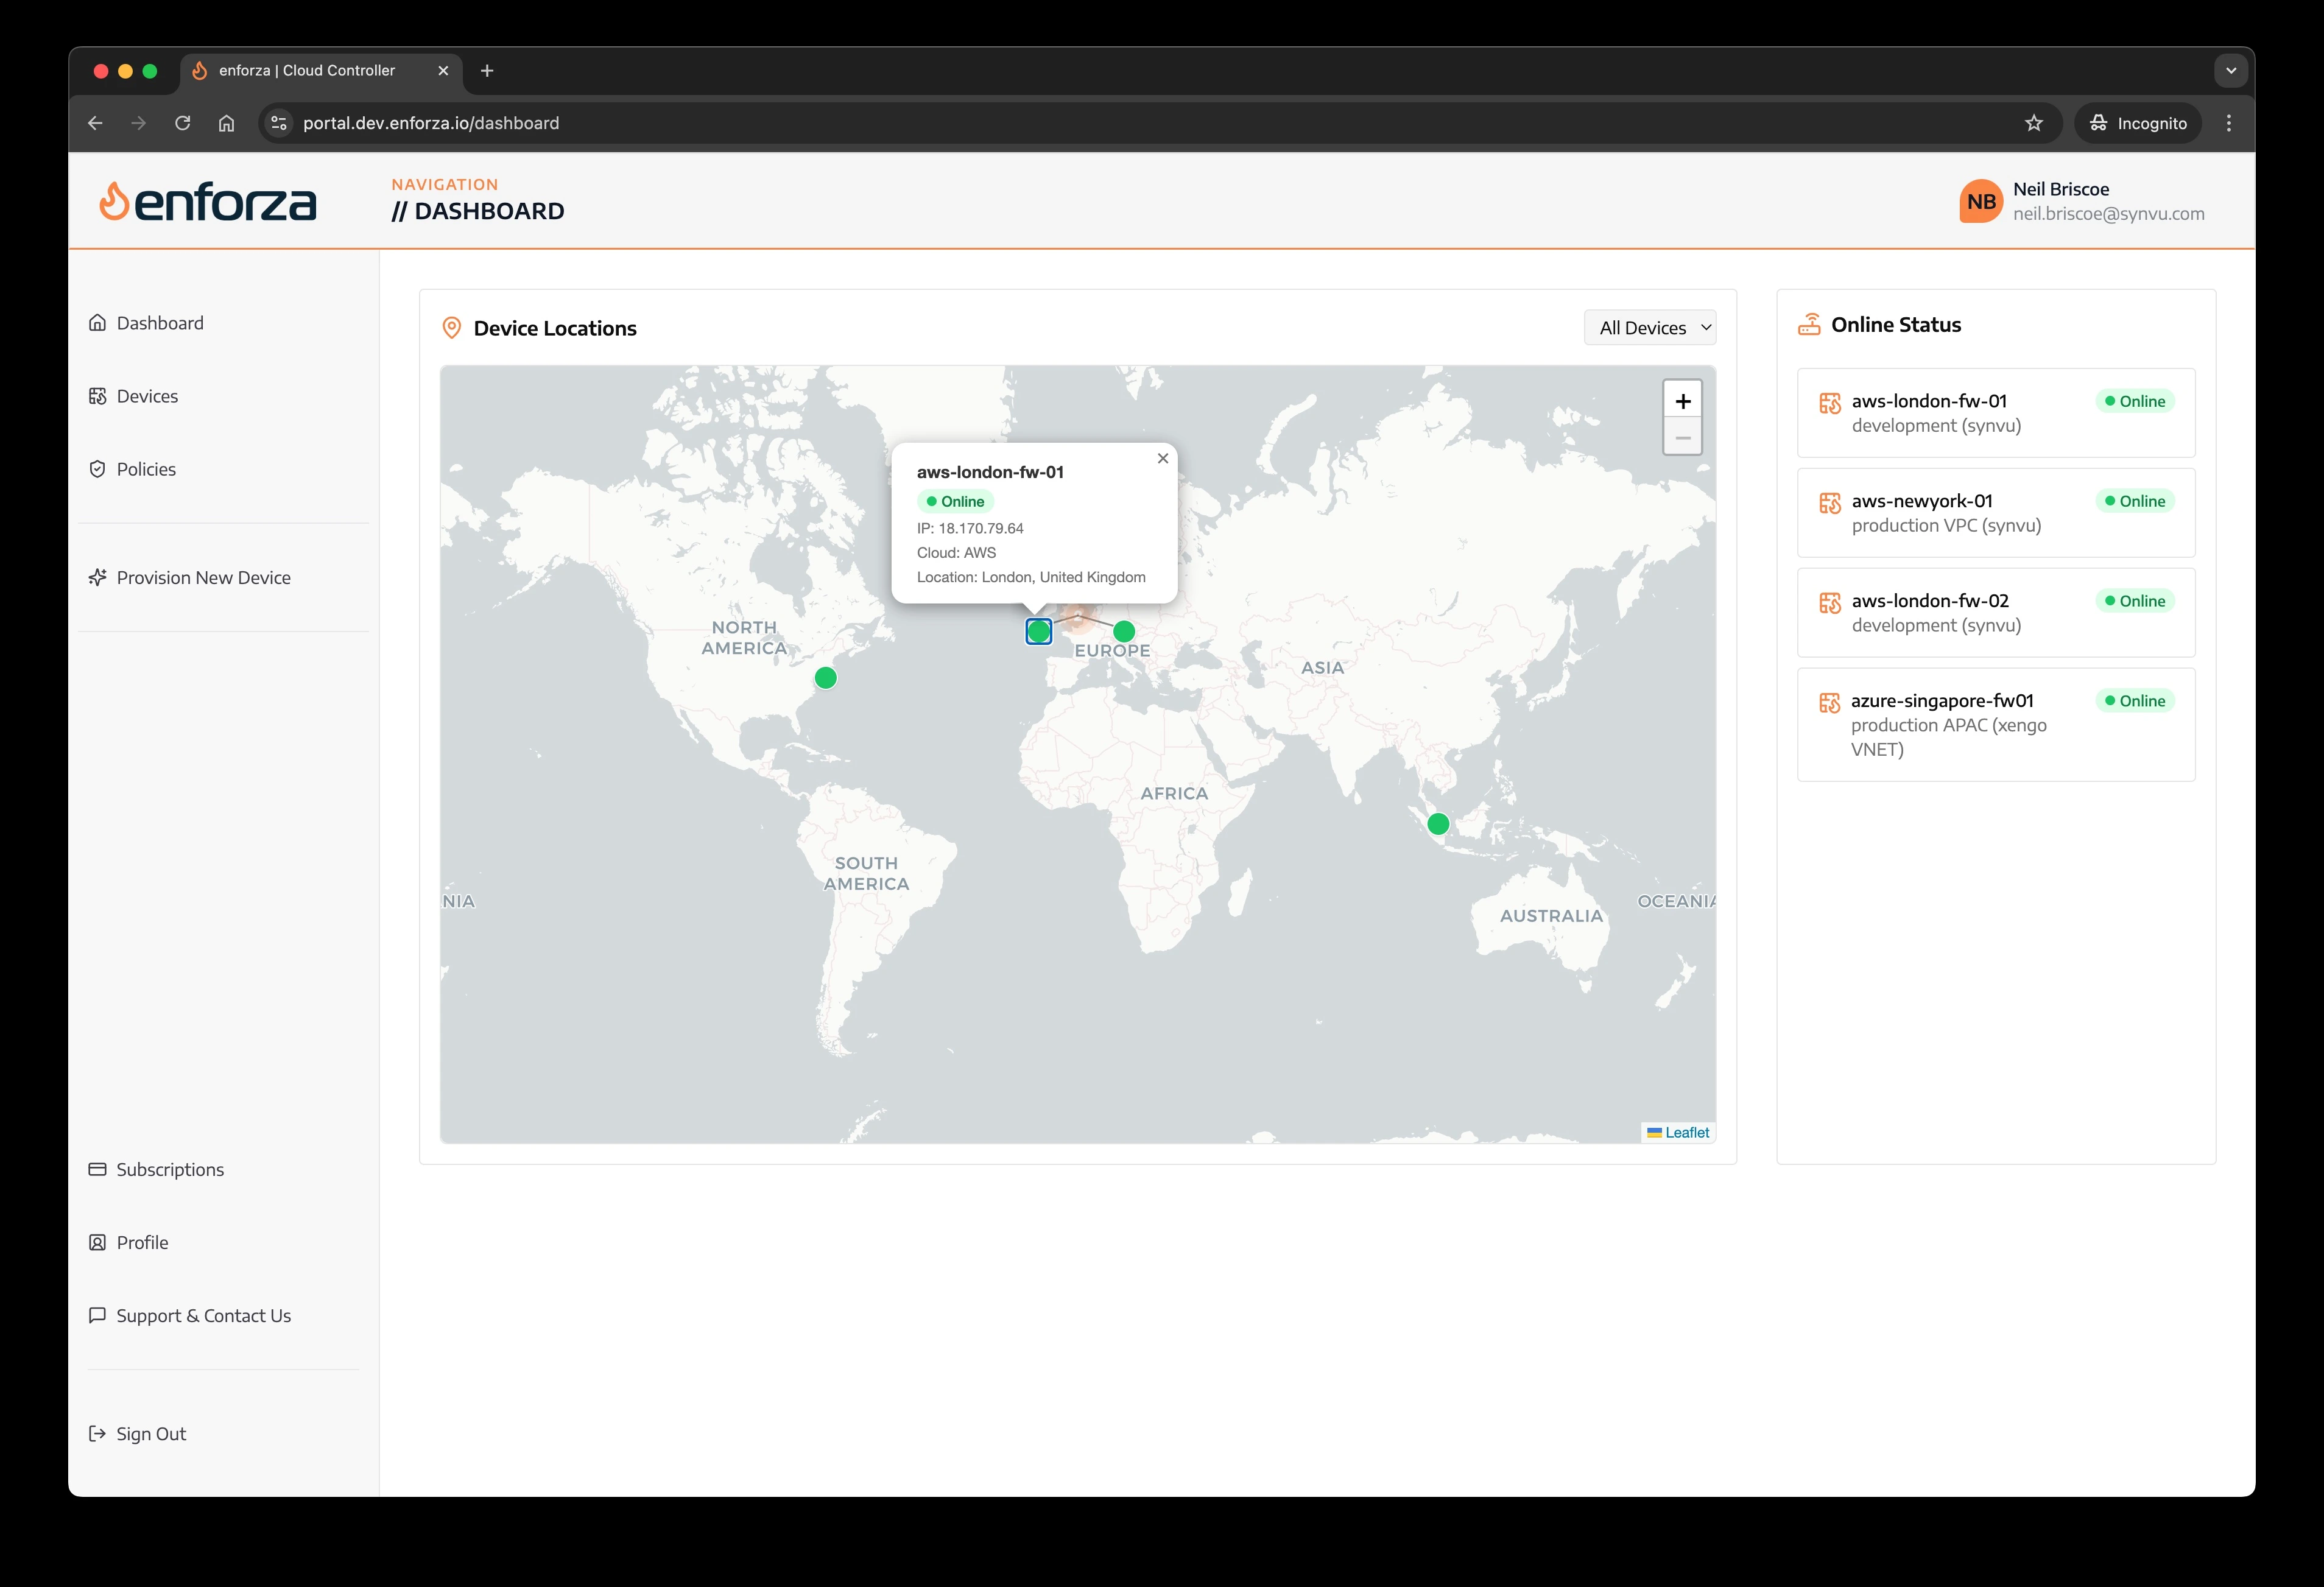Click the enforza flame logo
The image size is (2324, 1587).
(114, 200)
